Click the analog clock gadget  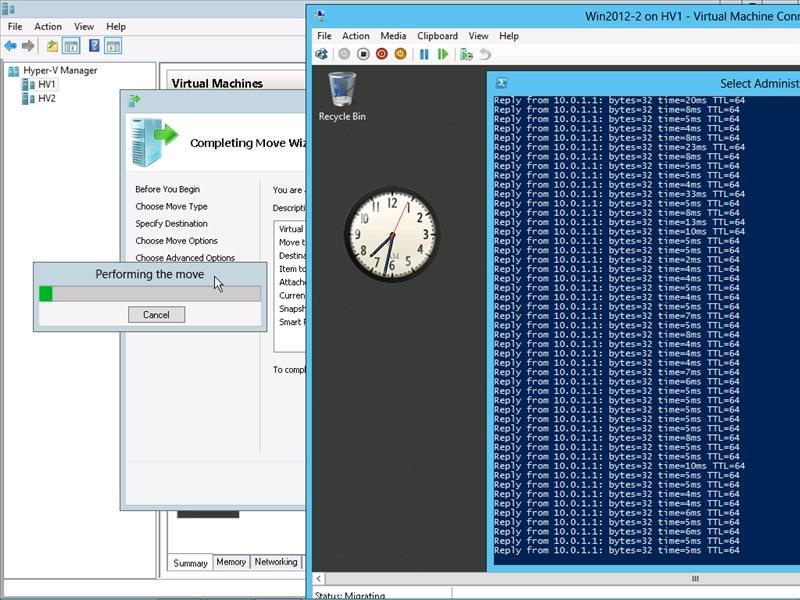coord(392,234)
